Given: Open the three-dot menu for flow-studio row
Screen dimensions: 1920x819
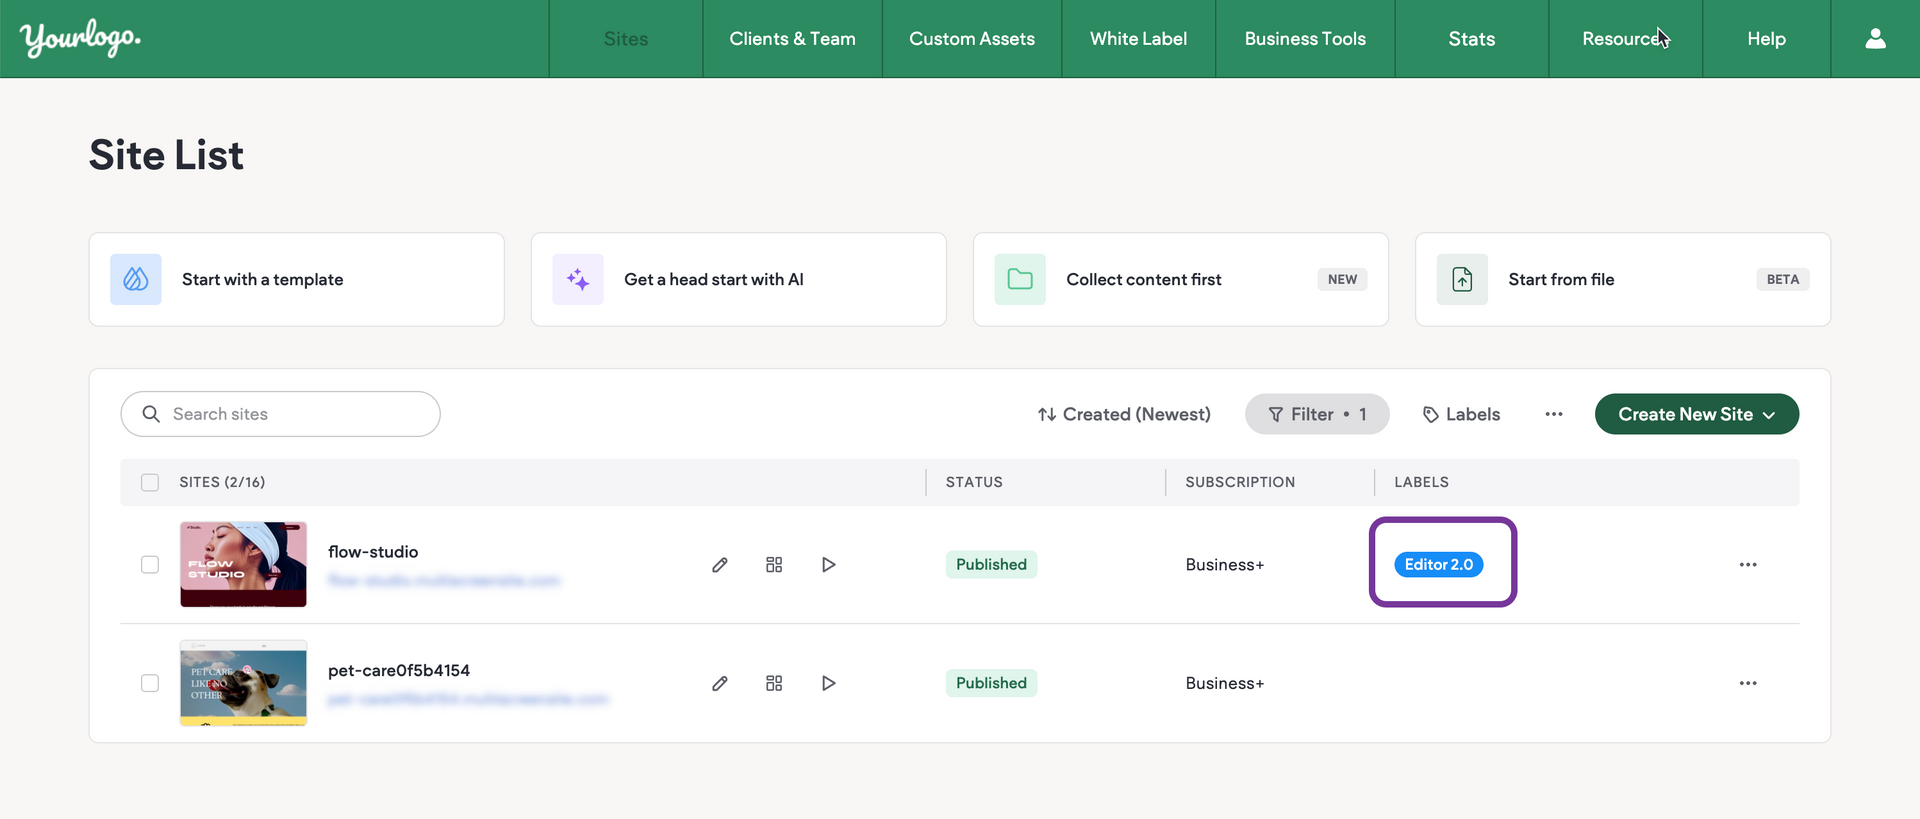Looking at the screenshot, I should point(1747,565).
